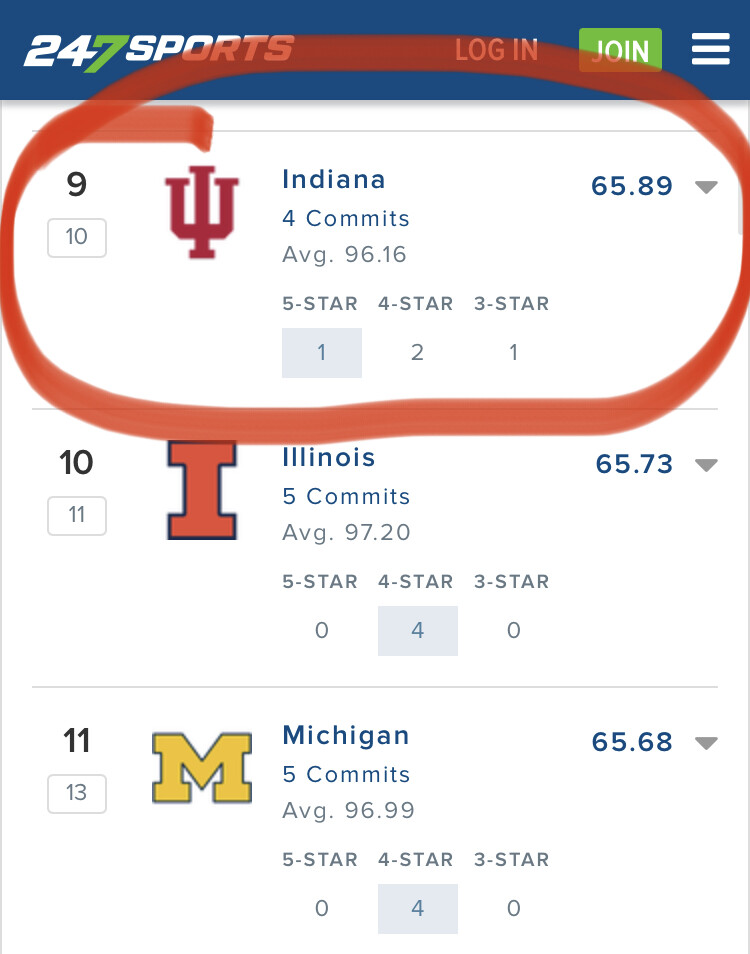Select Illinois' highlighted 4-star count
750x954 pixels.
(418, 631)
